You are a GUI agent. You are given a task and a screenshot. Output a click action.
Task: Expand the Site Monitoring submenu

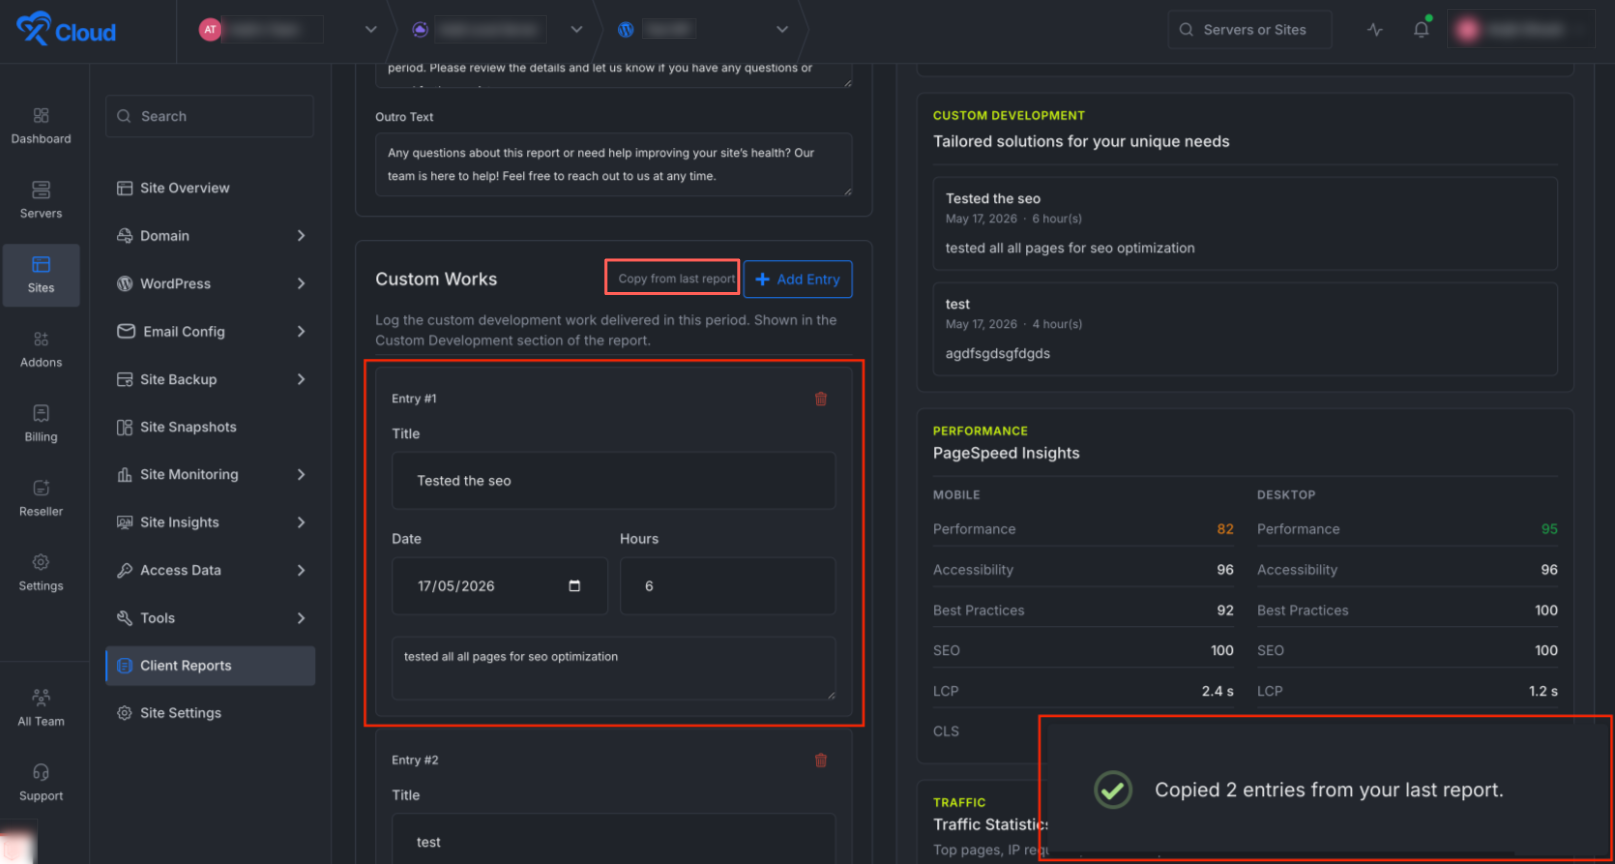[301, 475]
